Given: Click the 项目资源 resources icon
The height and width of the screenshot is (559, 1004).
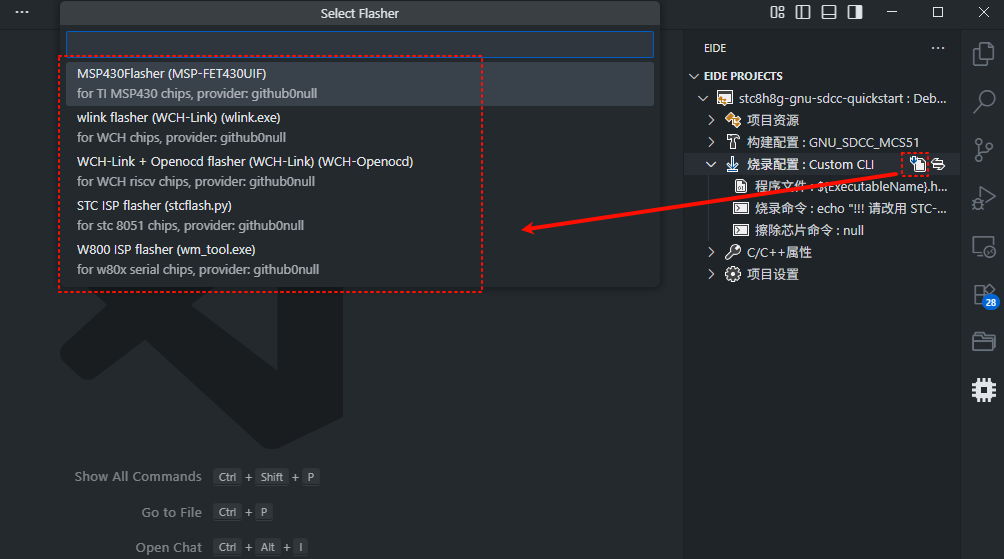Looking at the screenshot, I should 733,120.
